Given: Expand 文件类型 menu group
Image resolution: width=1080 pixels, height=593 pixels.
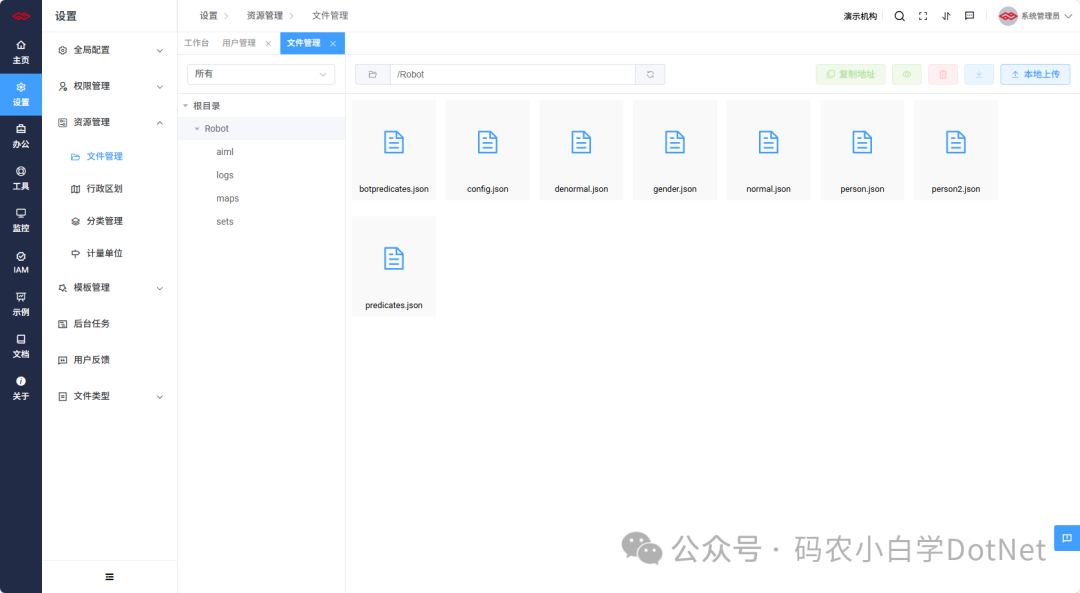Looking at the screenshot, I should pos(110,396).
